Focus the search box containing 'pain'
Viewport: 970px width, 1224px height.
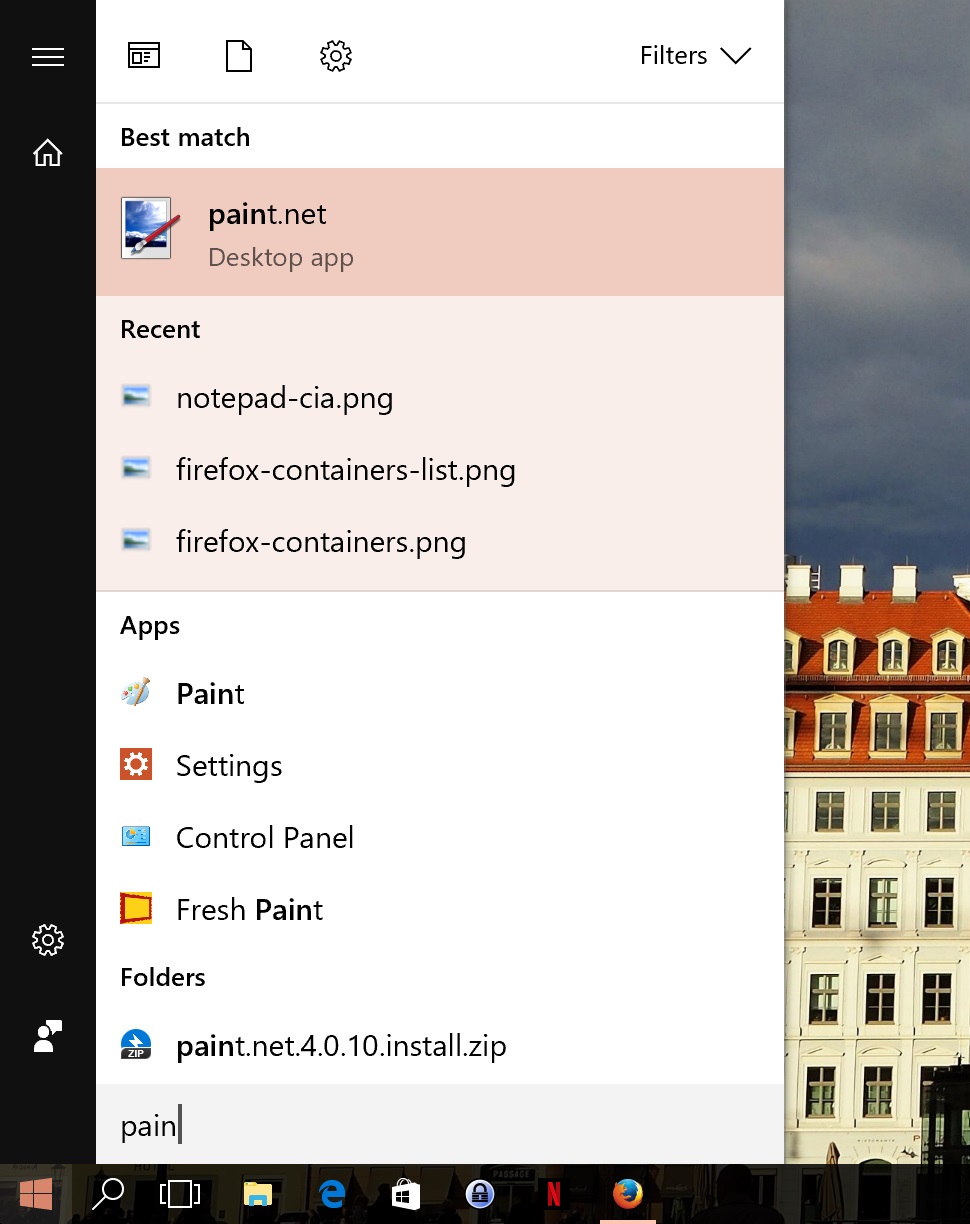point(440,1125)
